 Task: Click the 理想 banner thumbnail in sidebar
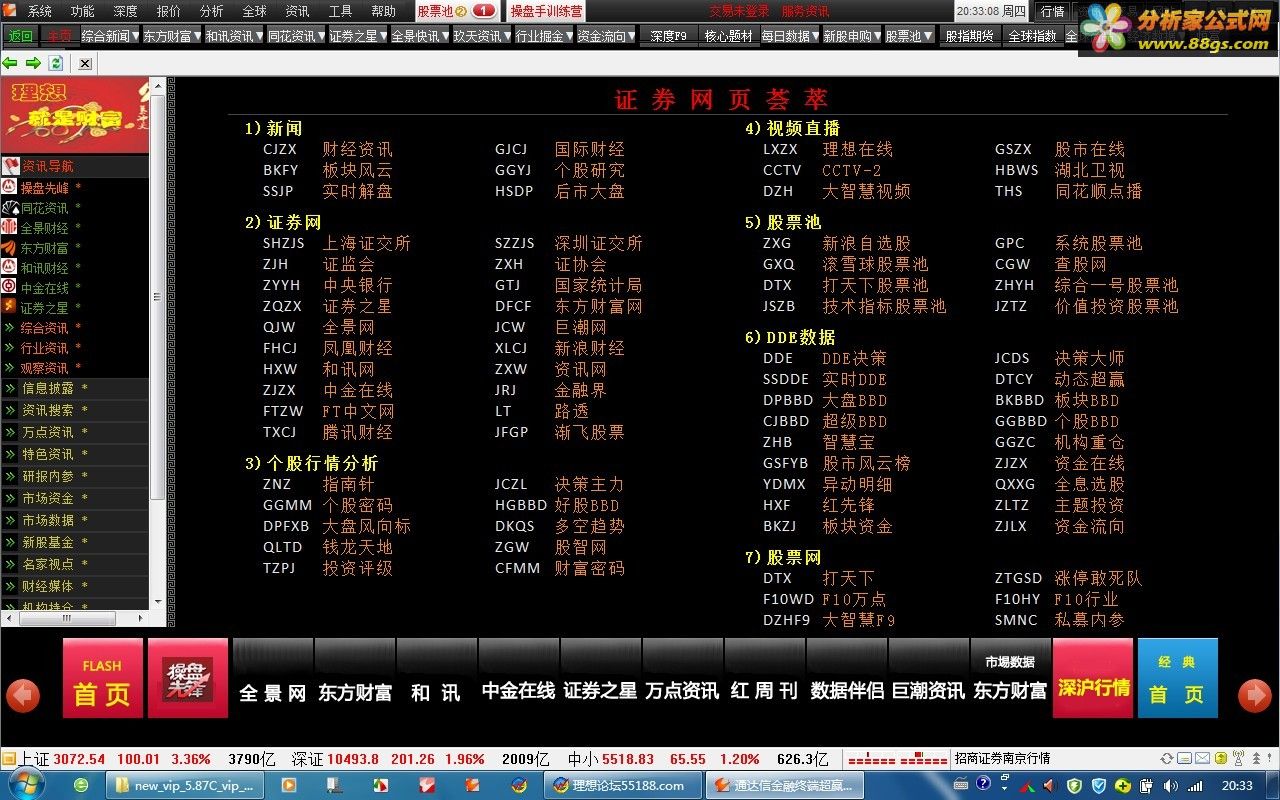[x=75, y=117]
